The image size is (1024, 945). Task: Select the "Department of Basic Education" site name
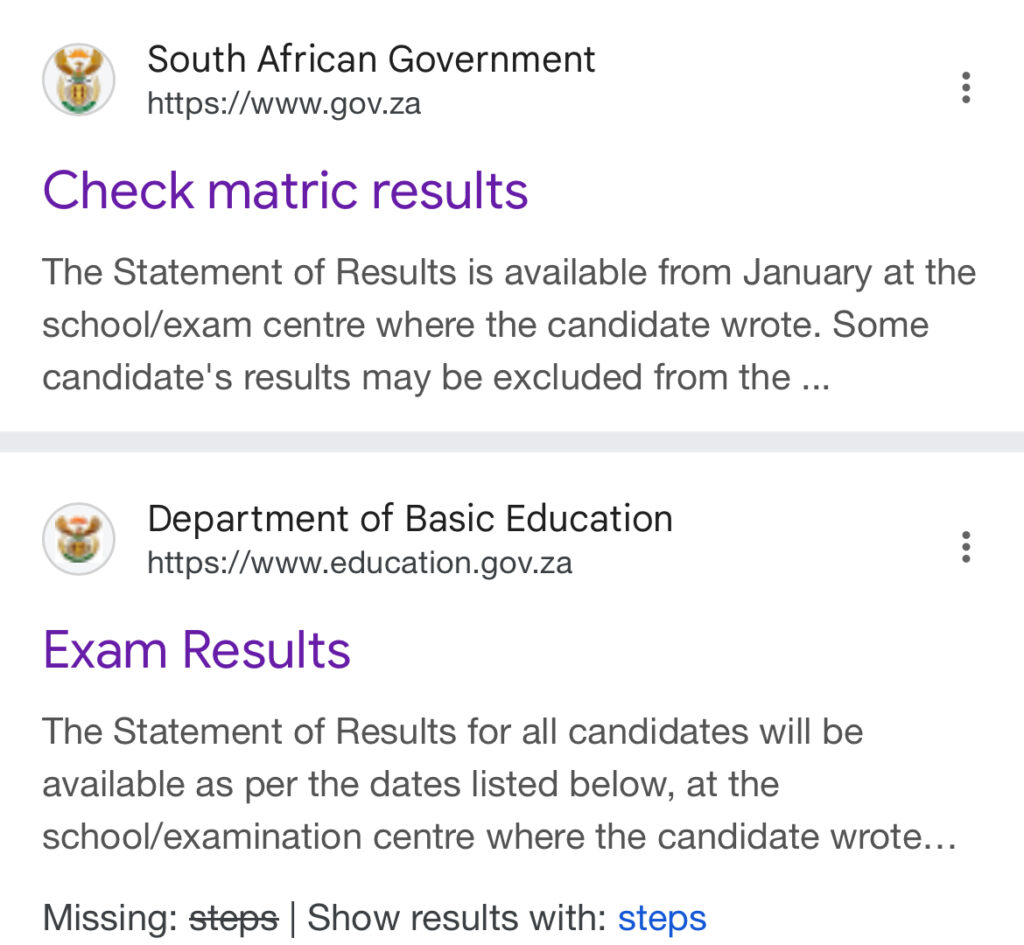pos(410,519)
